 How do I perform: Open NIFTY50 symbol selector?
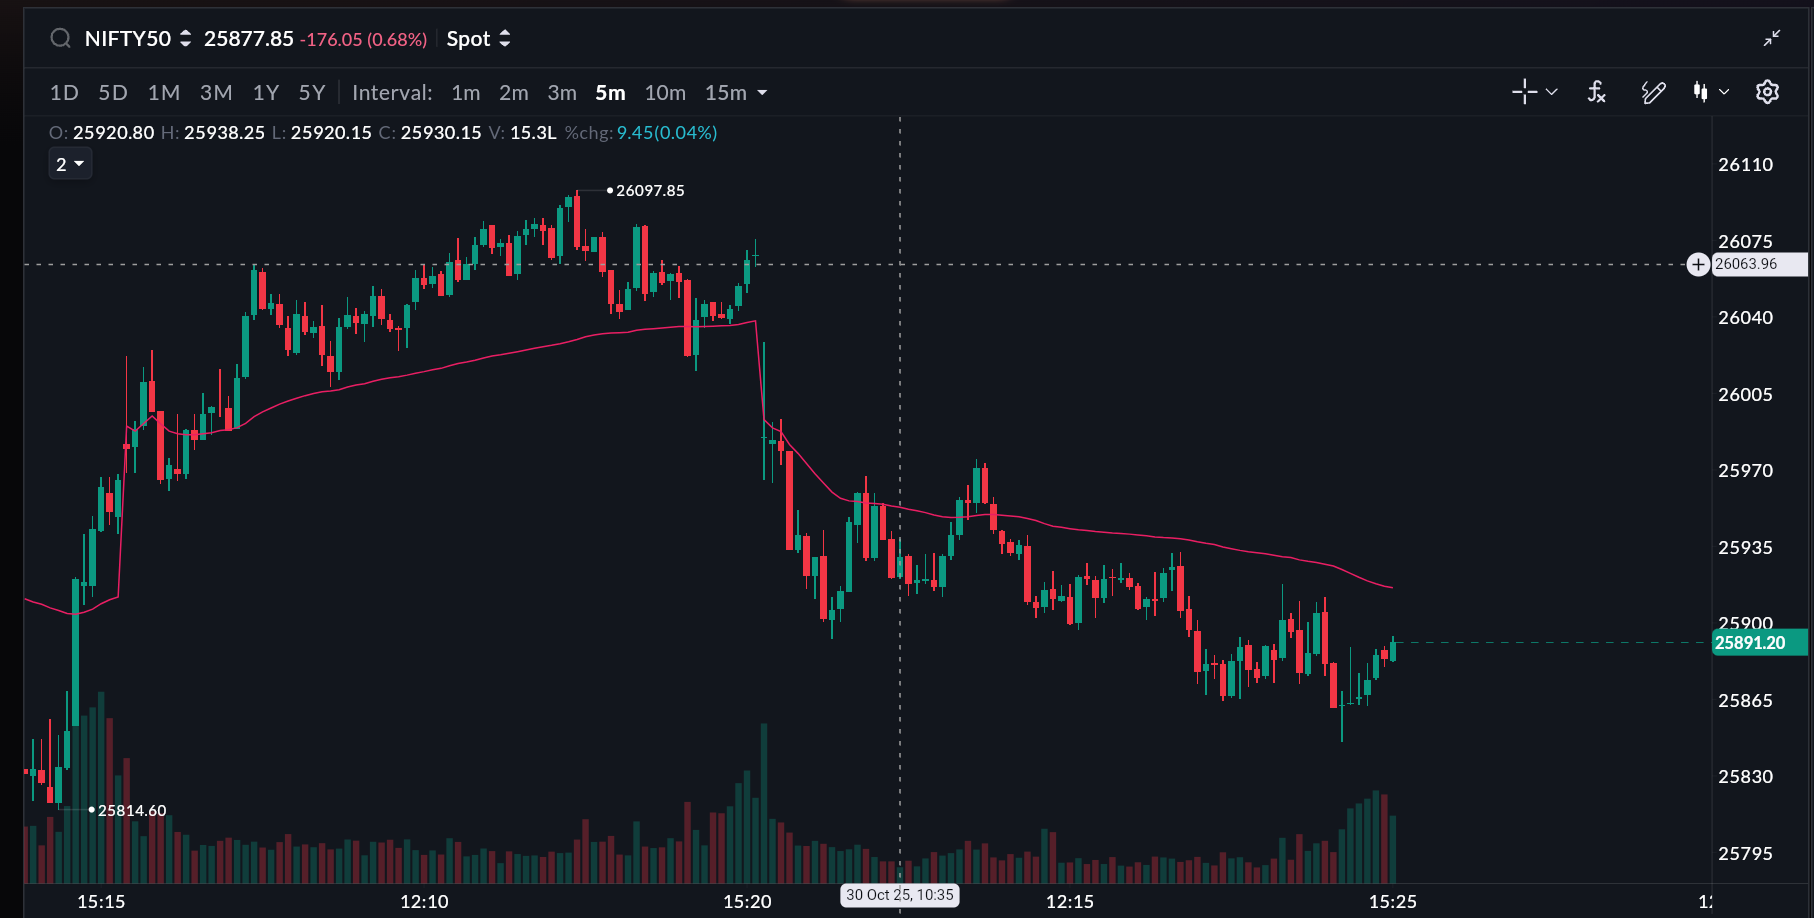(137, 39)
